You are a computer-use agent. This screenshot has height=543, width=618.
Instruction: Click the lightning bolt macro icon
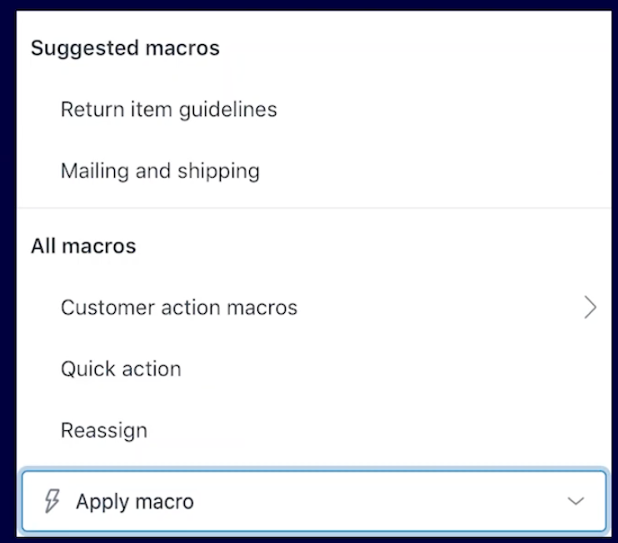pyautogui.click(x=52, y=501)
